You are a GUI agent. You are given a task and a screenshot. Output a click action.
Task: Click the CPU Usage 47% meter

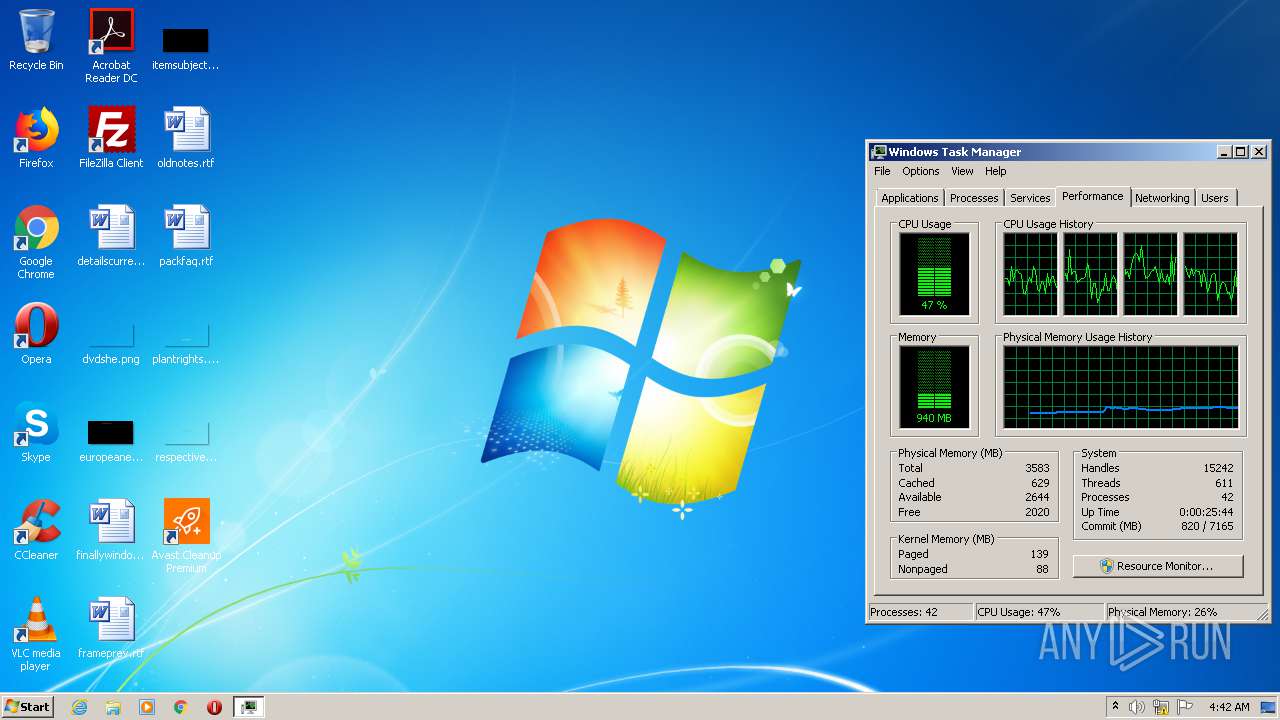[934, 274]
